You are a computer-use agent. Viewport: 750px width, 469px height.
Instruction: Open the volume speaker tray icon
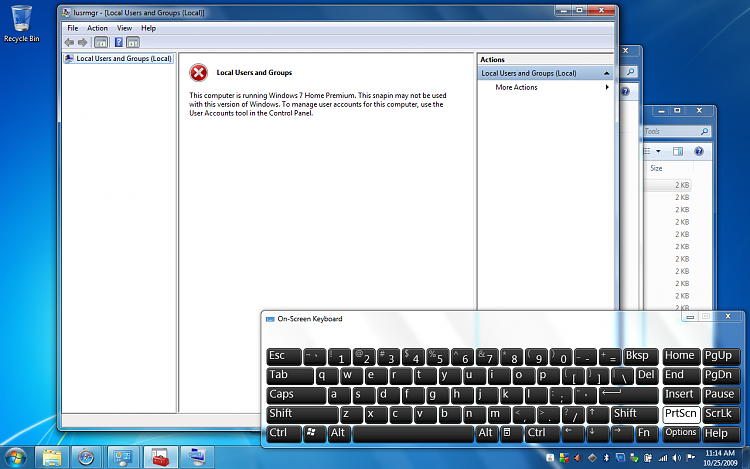[x=676, y=458]
